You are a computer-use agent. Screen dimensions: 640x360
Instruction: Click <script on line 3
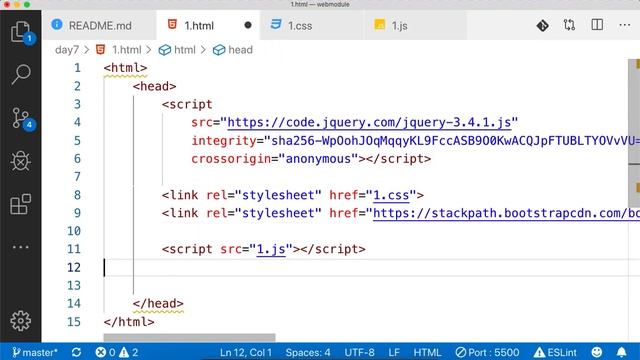(187, 104)
